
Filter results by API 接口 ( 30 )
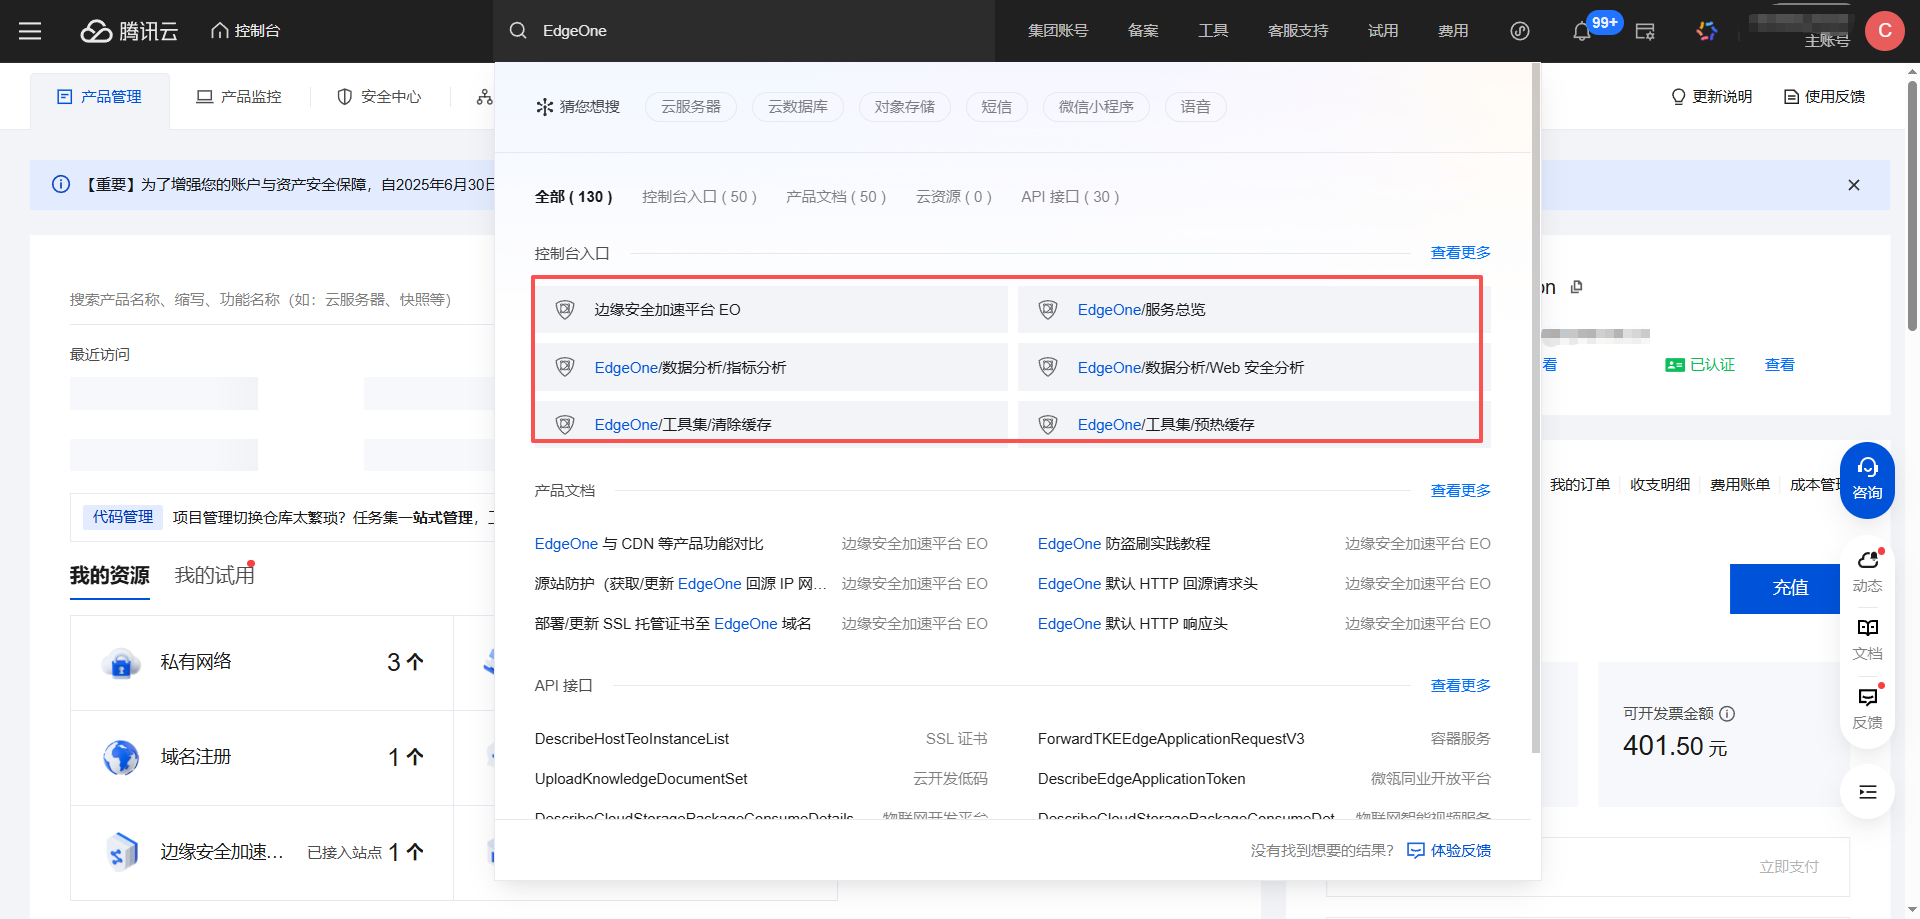coord(1070,197)
